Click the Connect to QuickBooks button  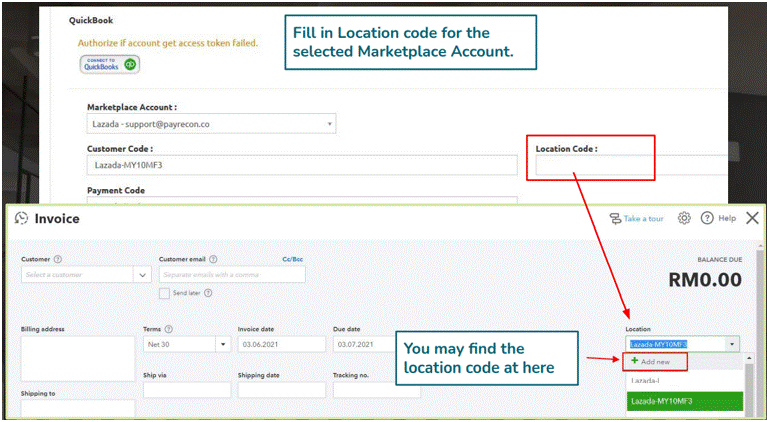click(110, 64)
